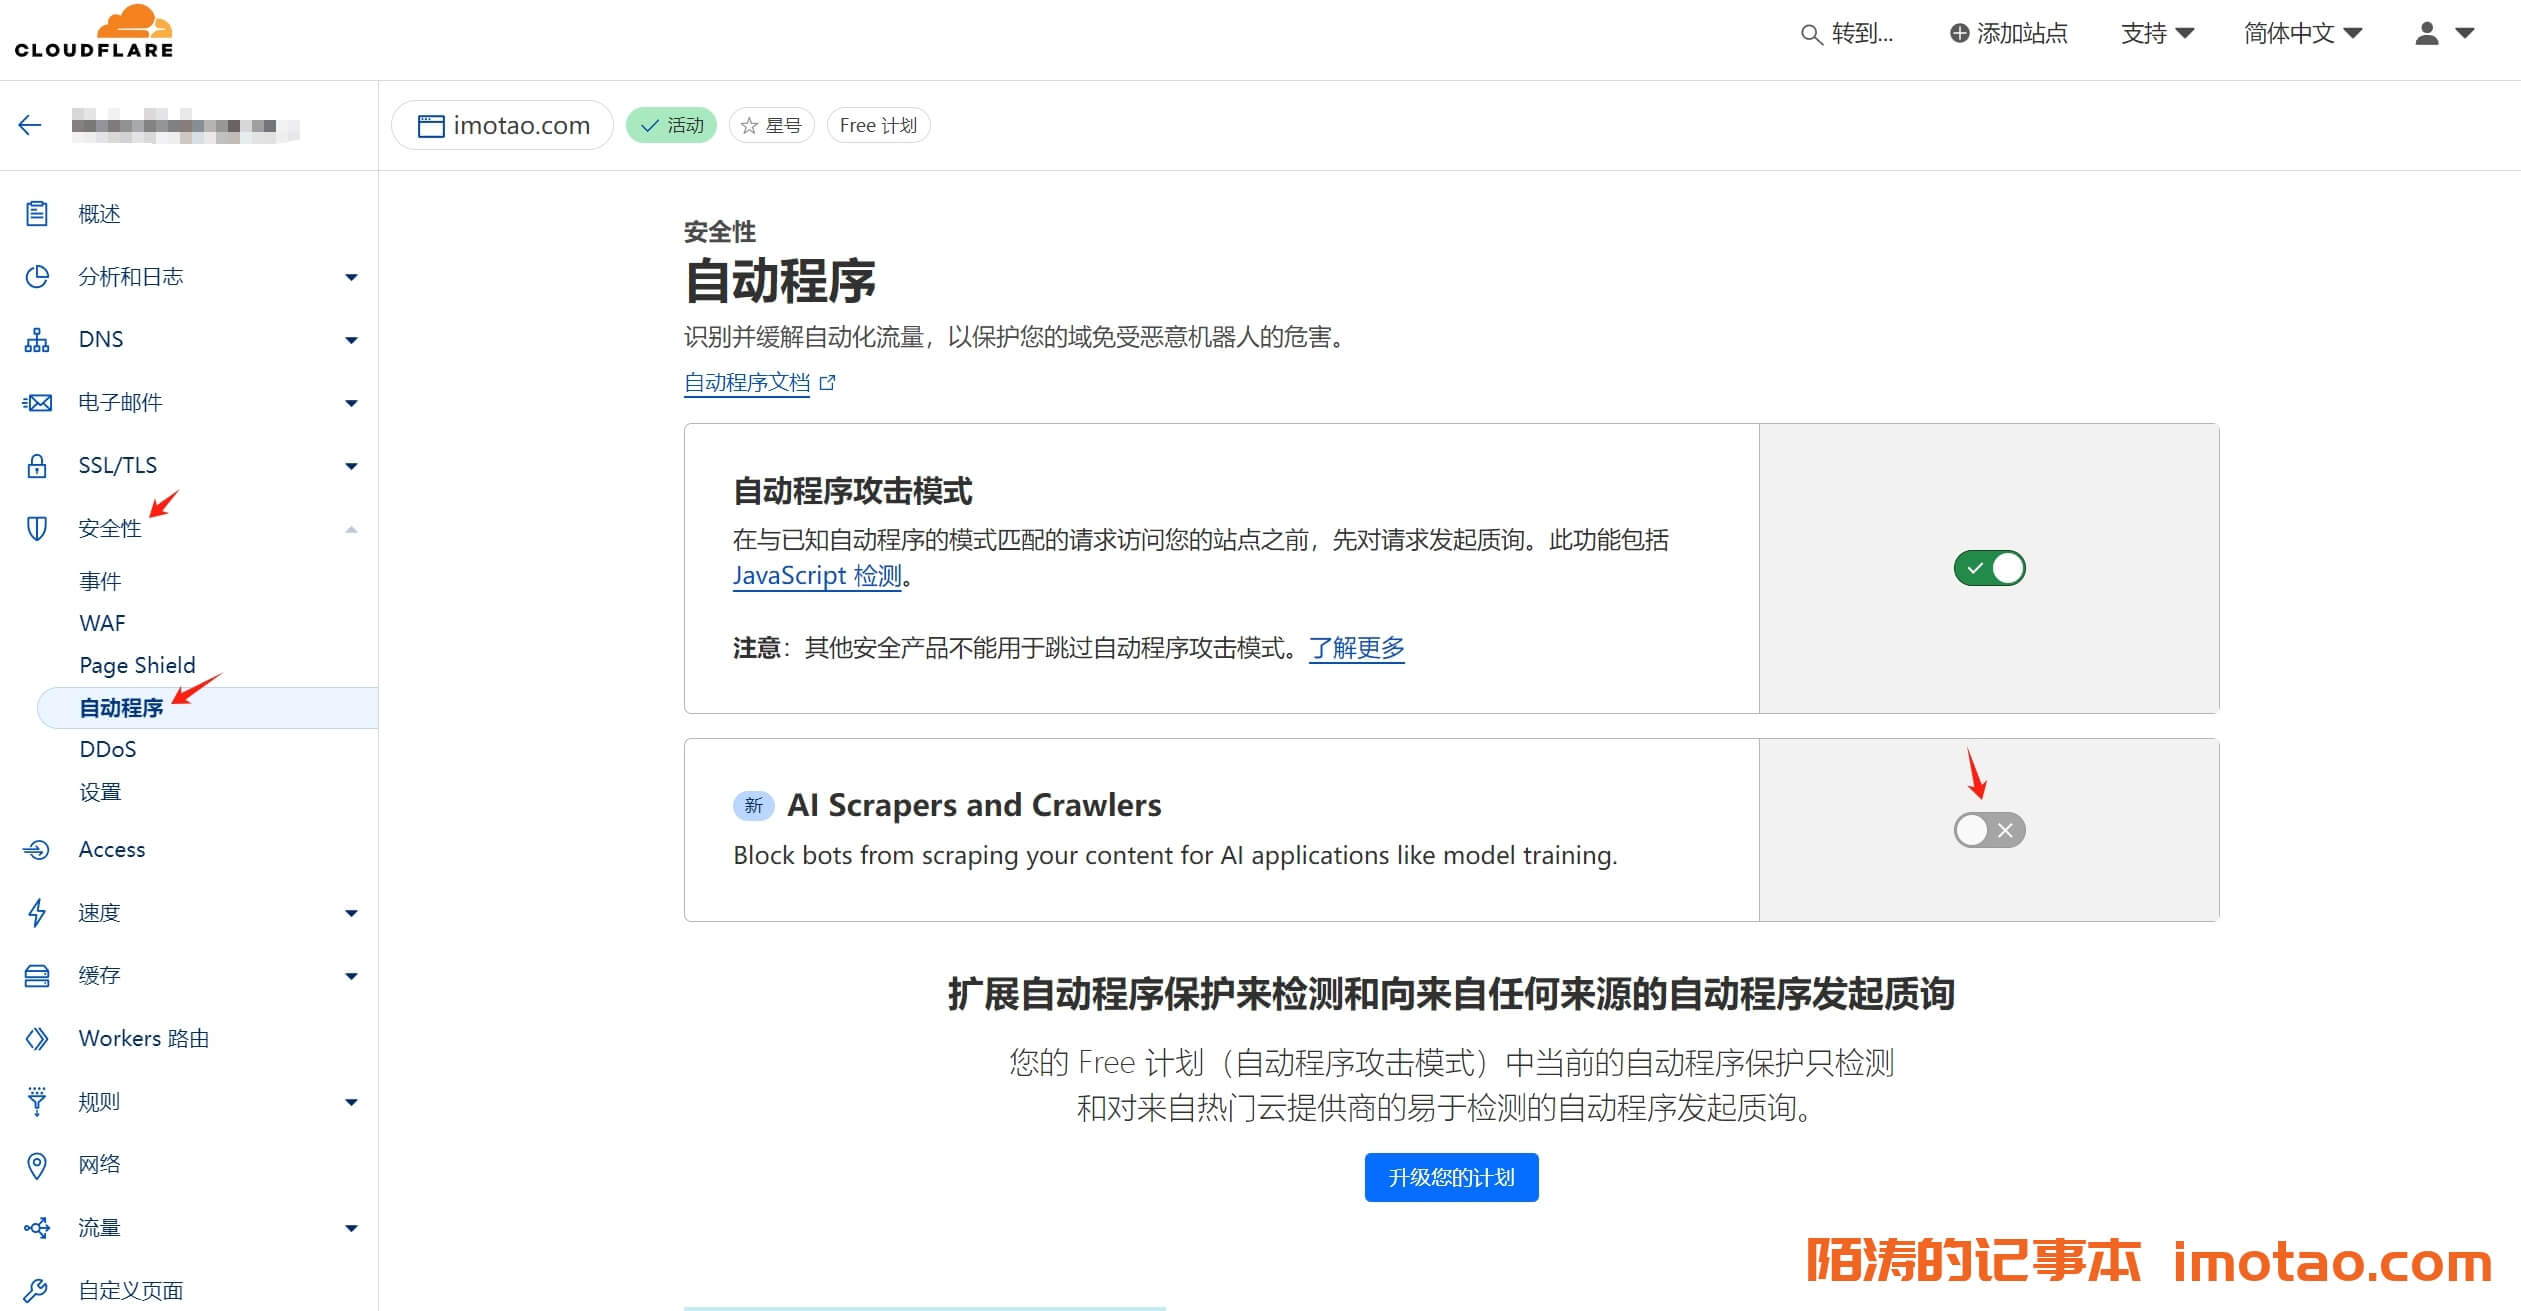Click the back arrow in sidebar
The width and height of the screenshot is (2521, 1311).
(x=30, y=125)
